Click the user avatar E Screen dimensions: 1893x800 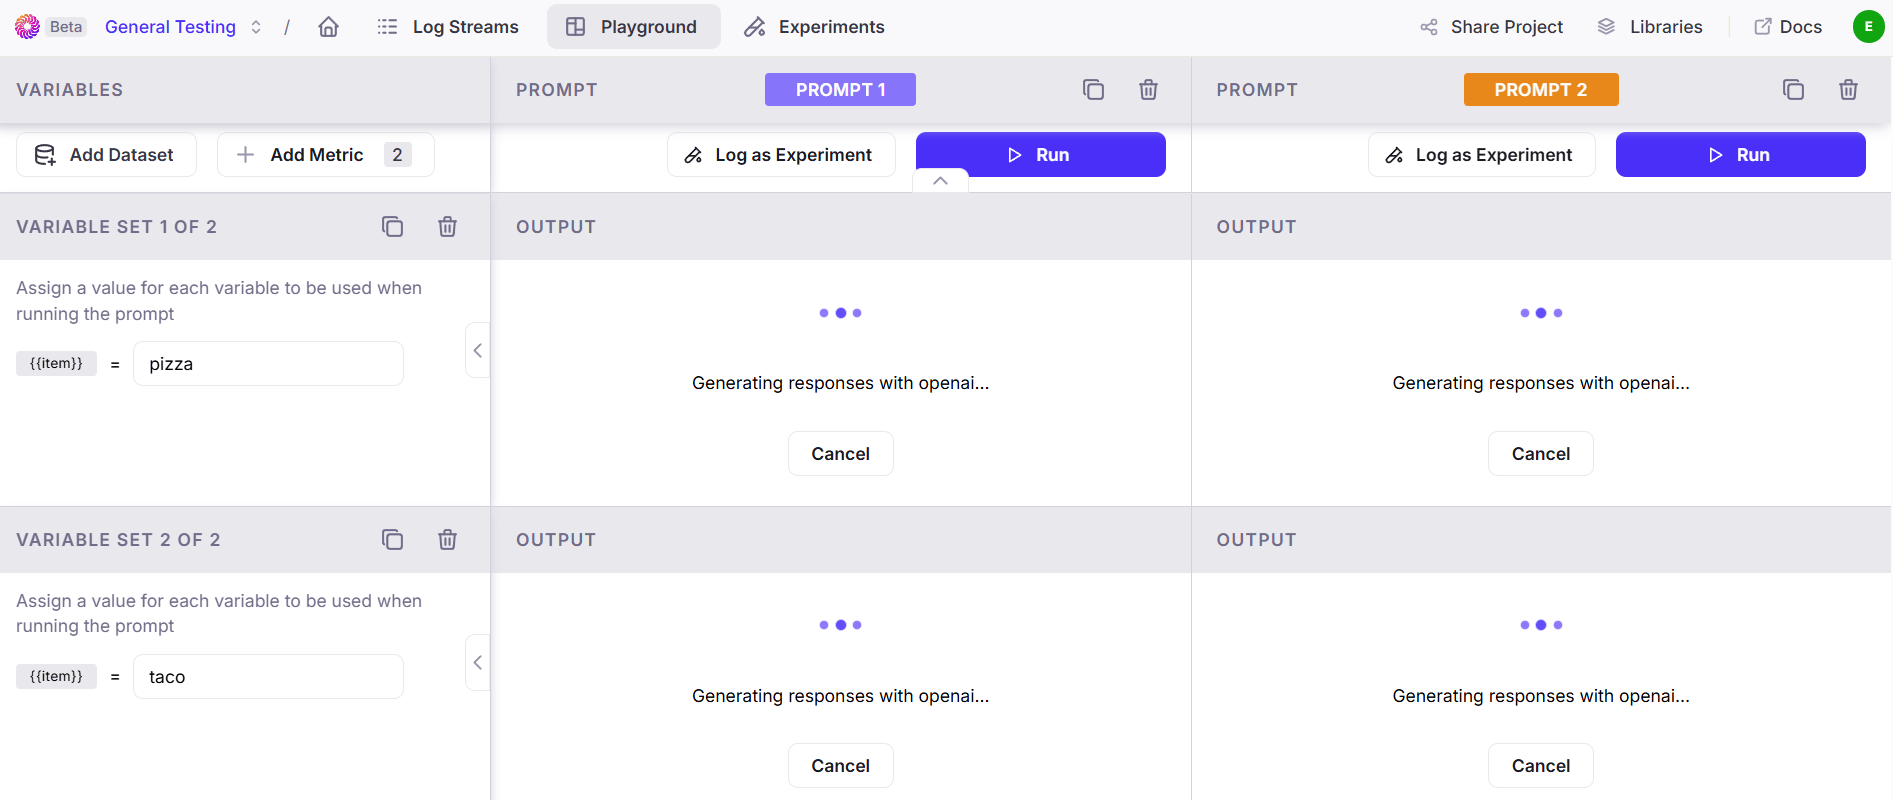[x=1868, y=27]
